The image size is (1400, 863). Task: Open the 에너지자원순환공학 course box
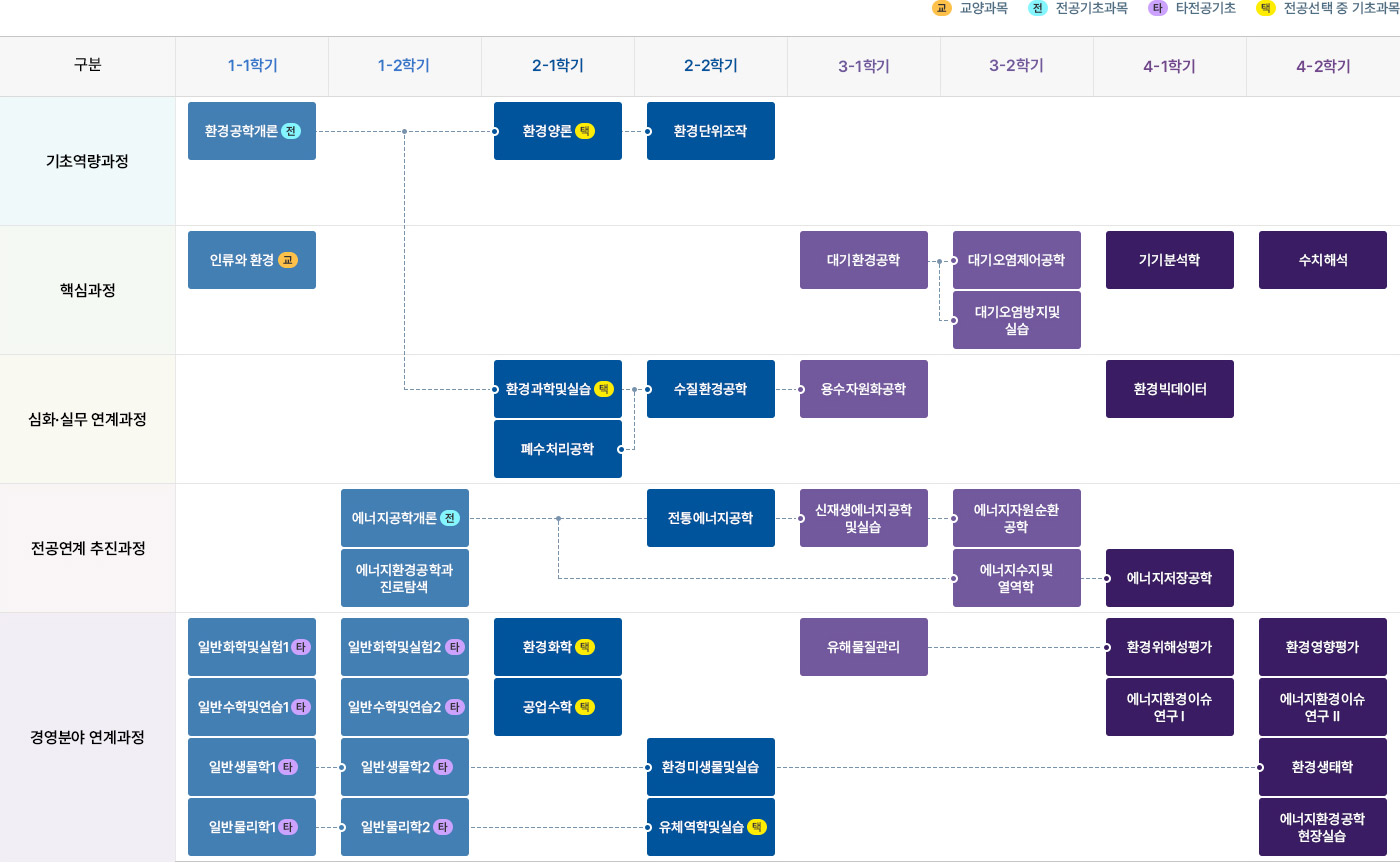[x=1017, y=518]
